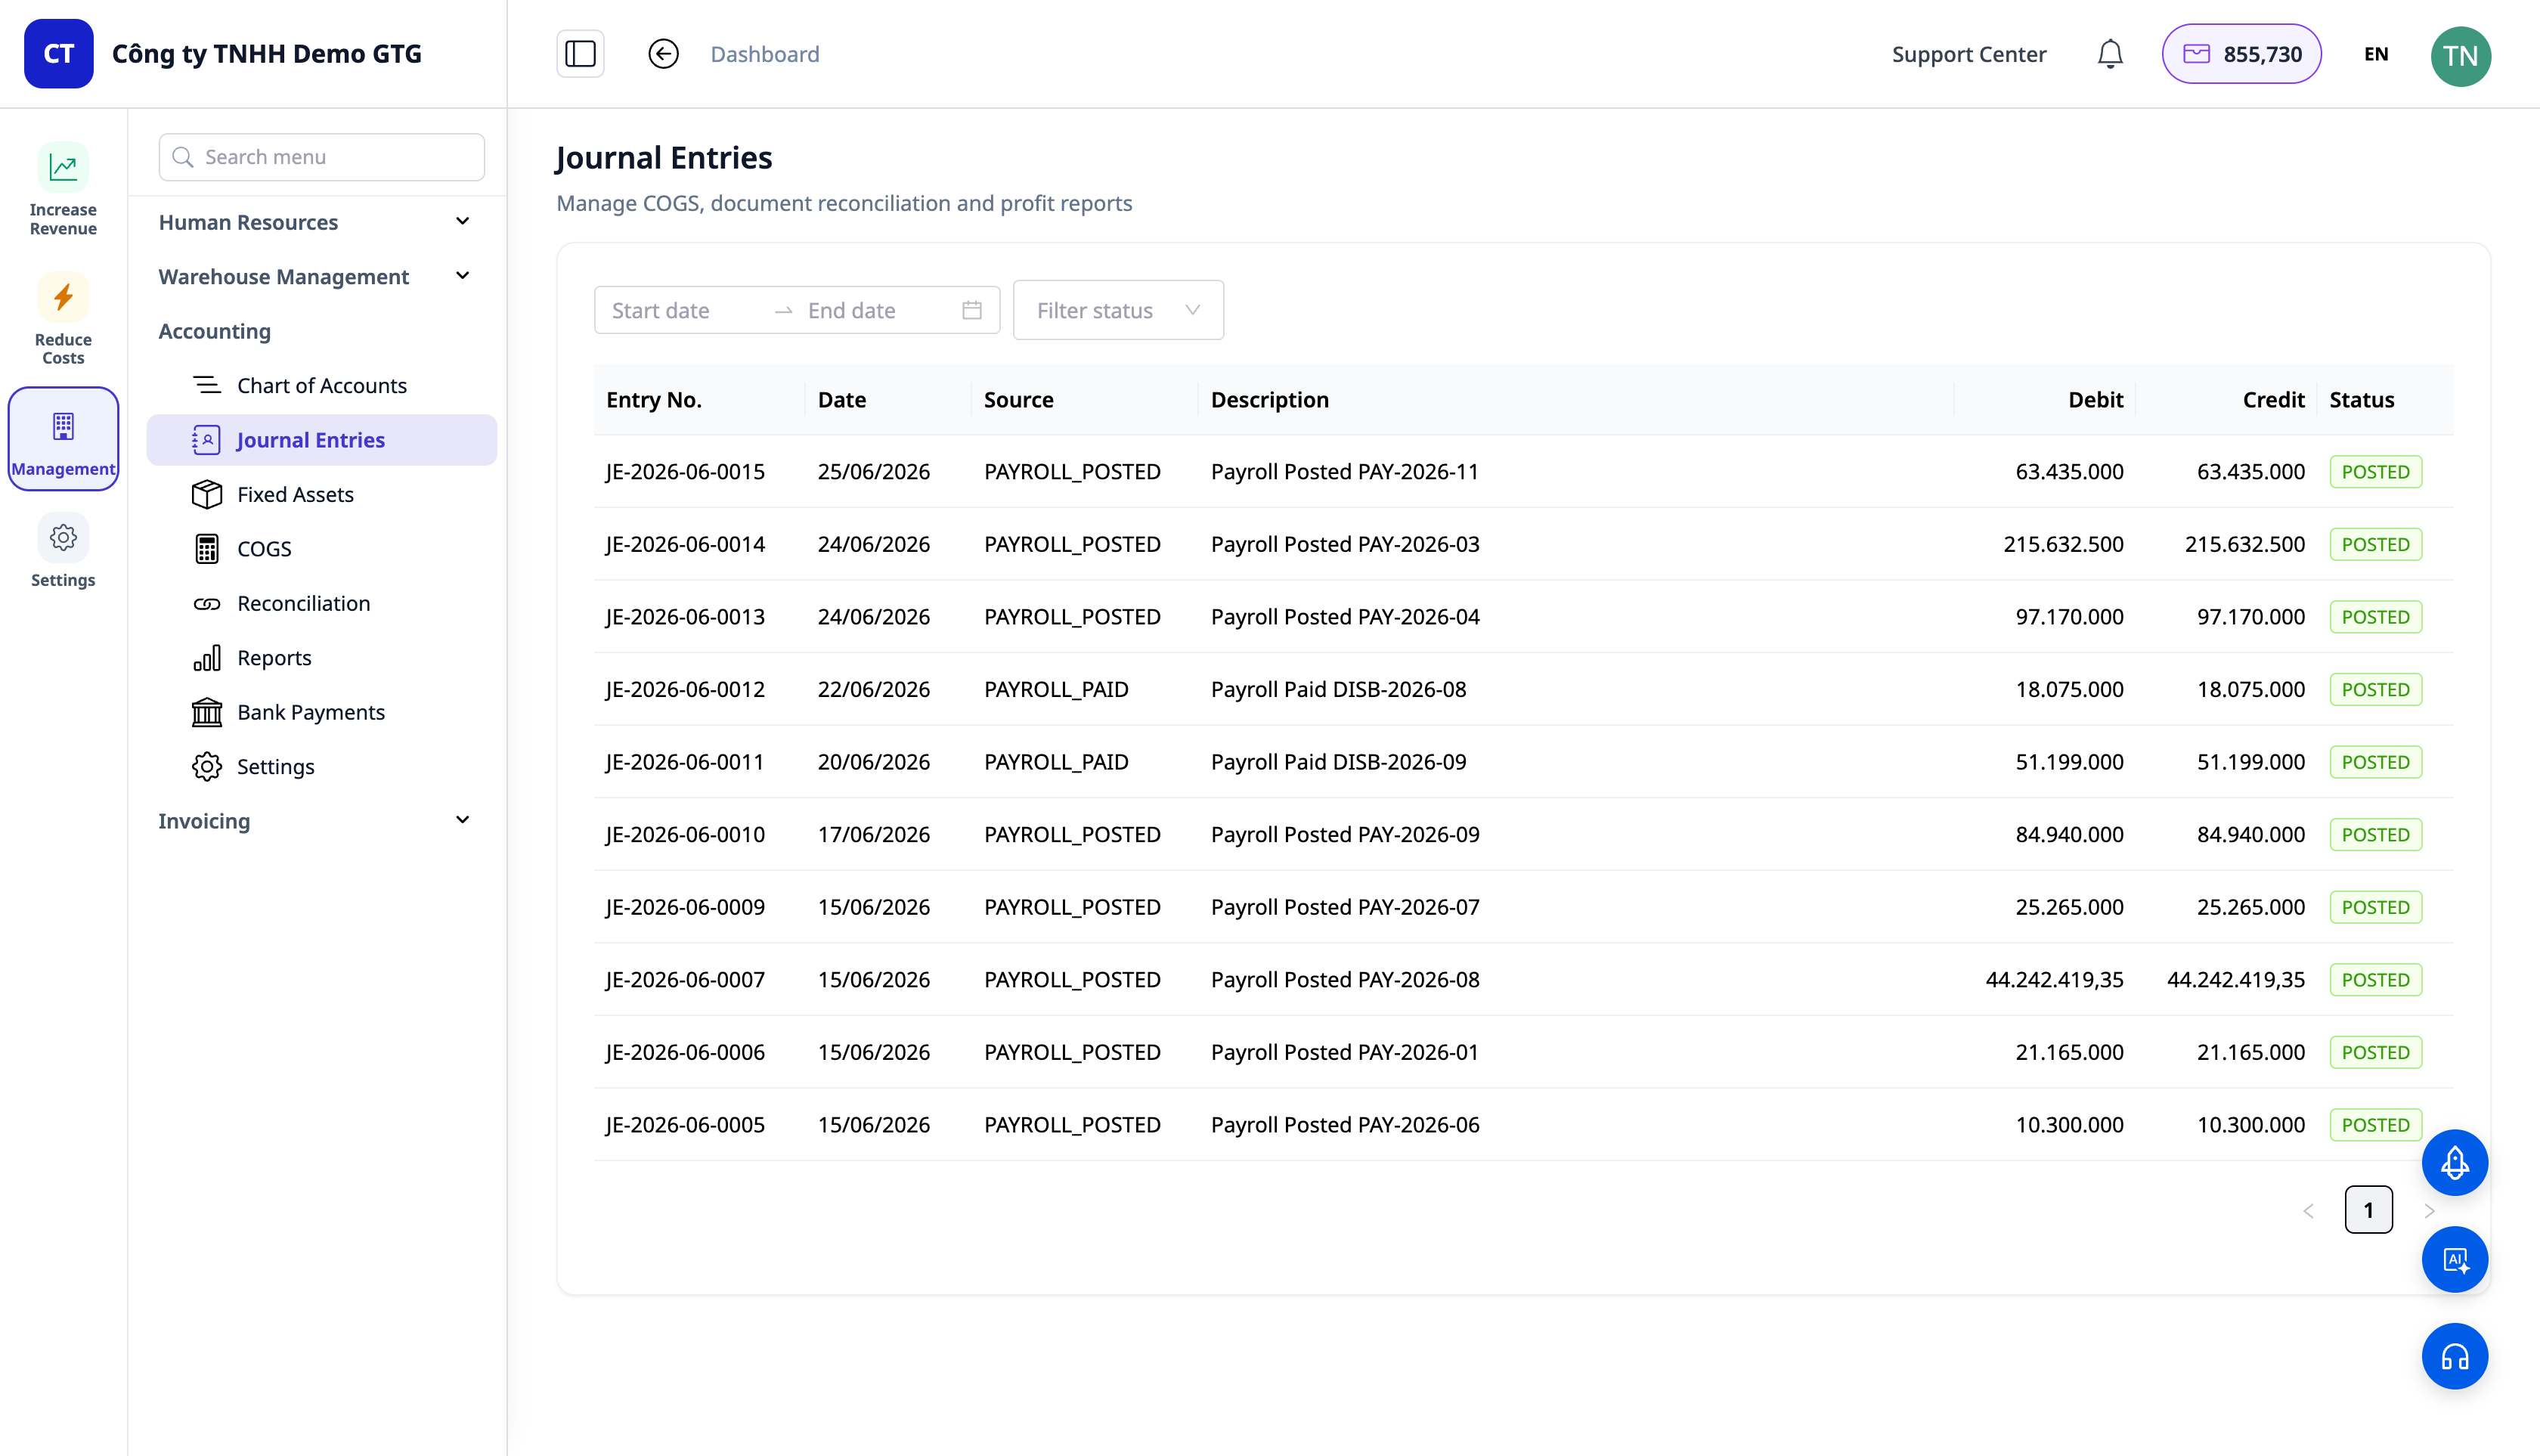Click entry number JE-2026-06-0015

[685, 472]
